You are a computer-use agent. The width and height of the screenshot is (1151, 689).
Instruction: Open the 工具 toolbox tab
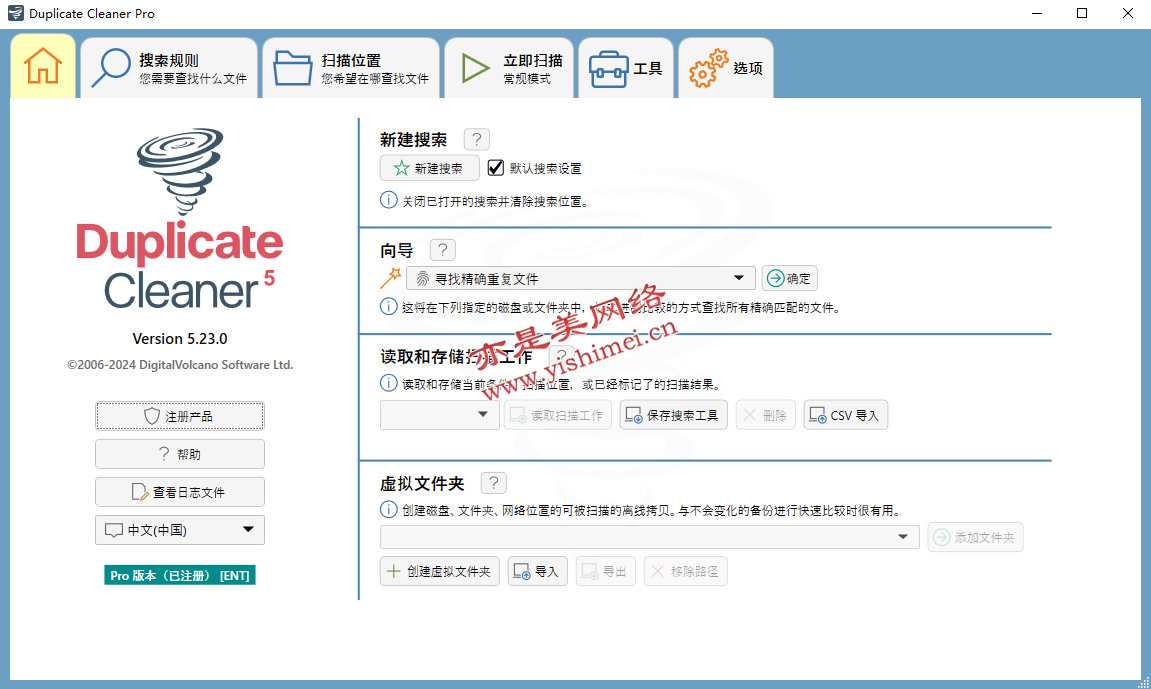[626, 68]
